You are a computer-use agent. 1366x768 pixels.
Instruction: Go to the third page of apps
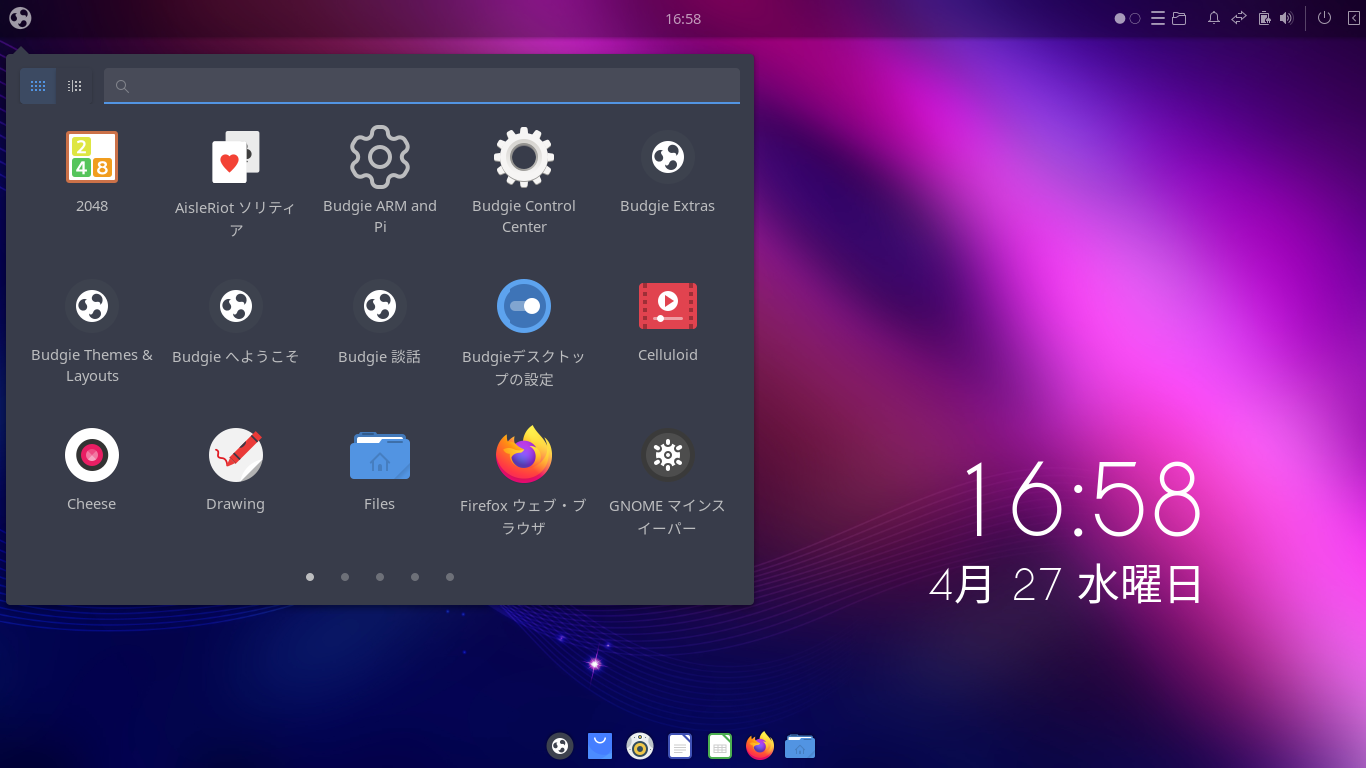(x=380, y=577)
